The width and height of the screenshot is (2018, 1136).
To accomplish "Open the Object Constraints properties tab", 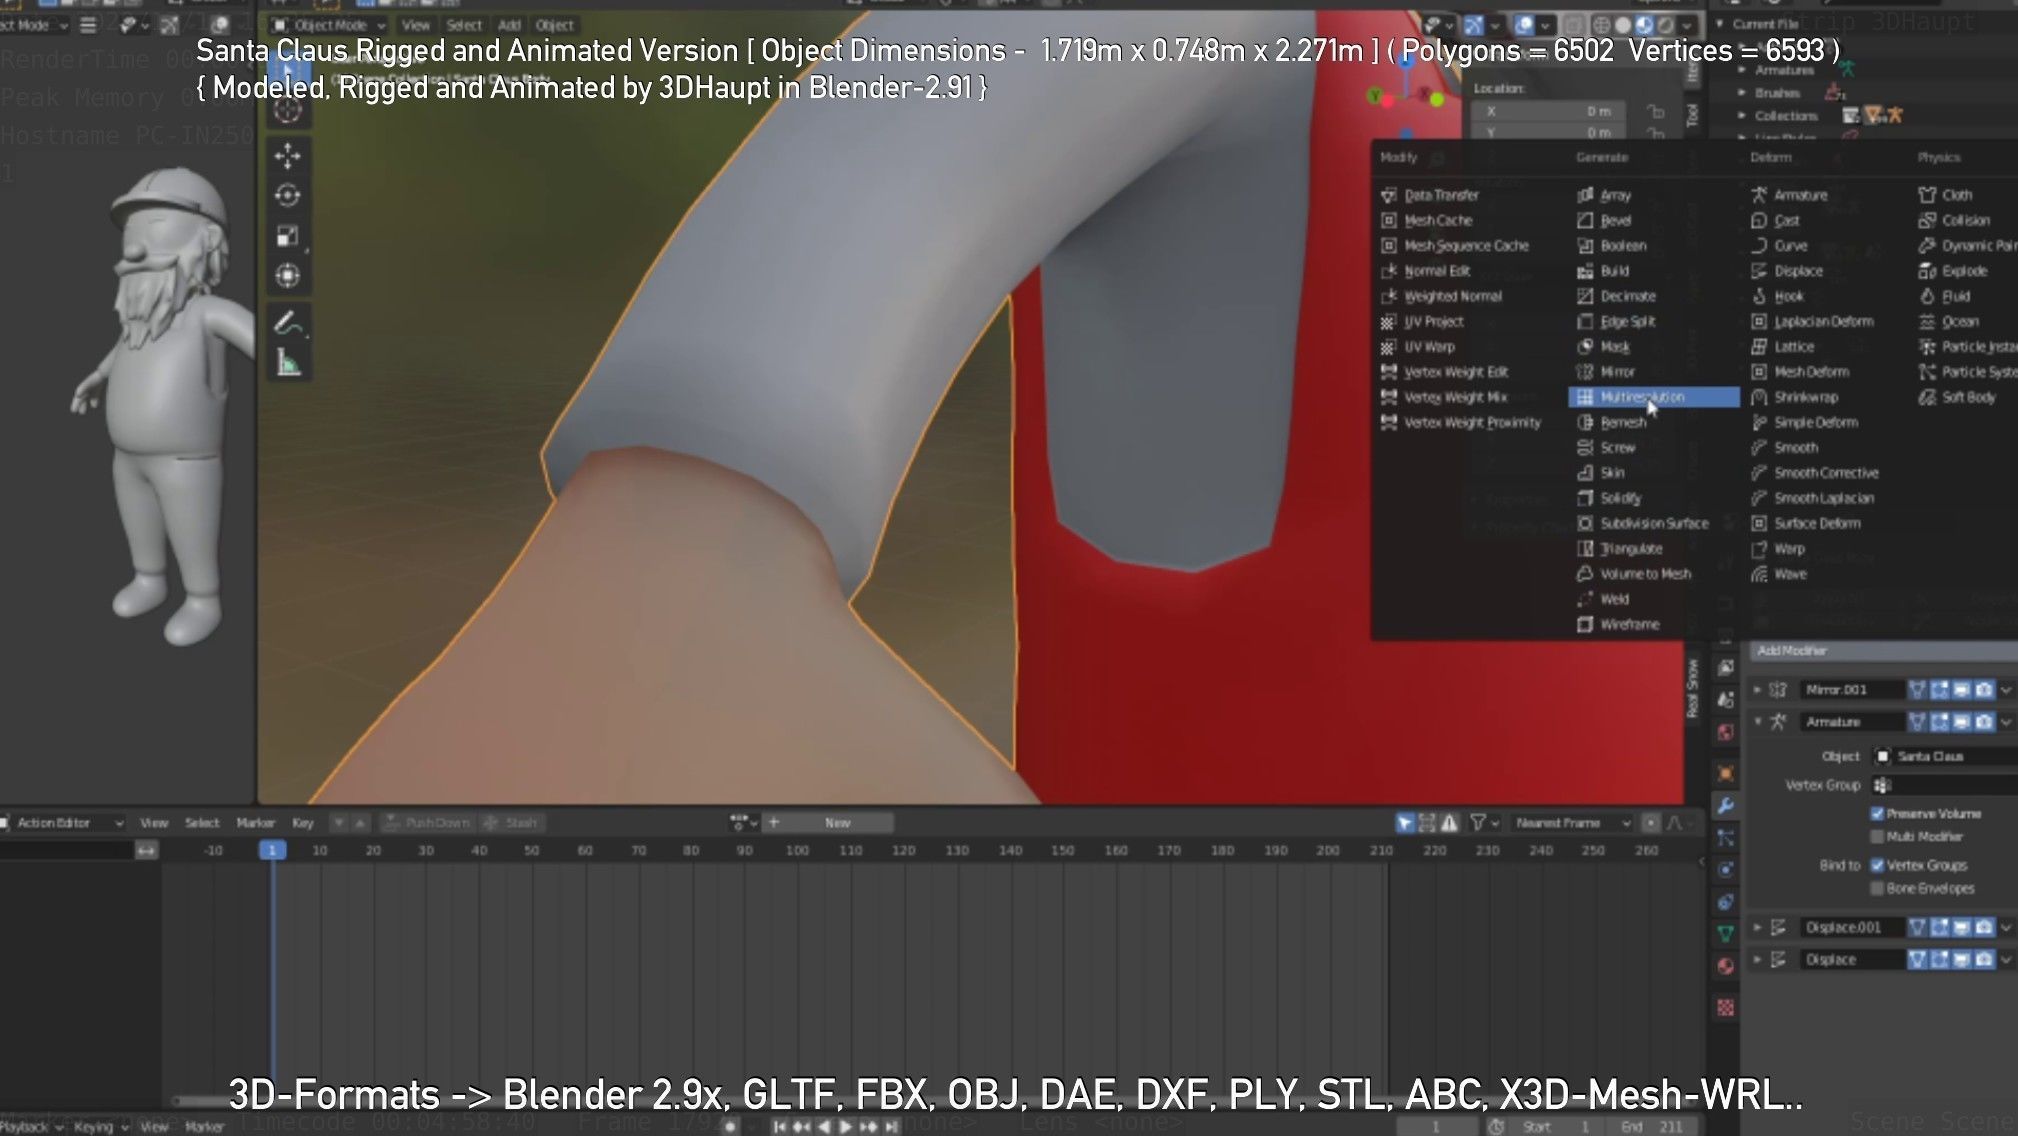I will (1726, 902).
